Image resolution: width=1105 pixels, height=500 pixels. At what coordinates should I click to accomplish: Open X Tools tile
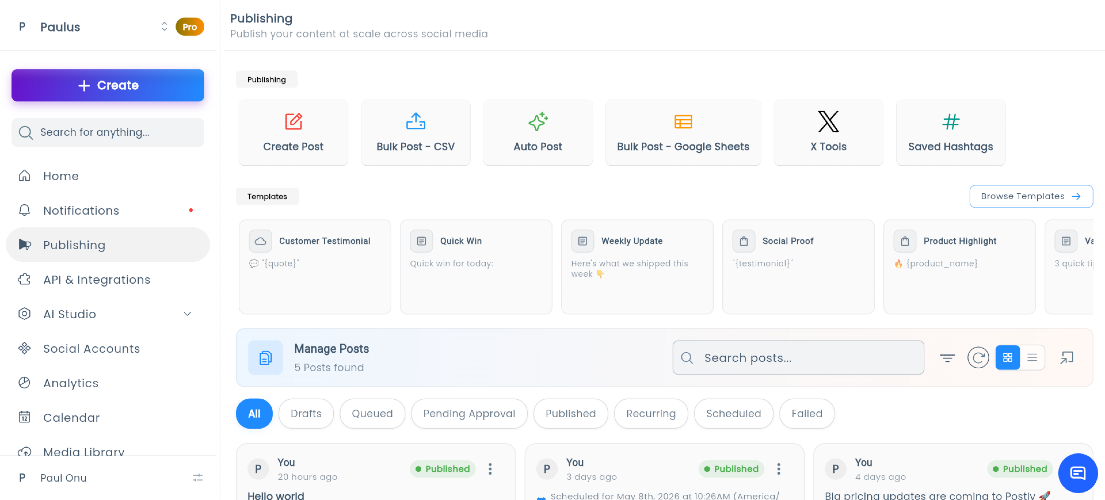click(829, 132)
